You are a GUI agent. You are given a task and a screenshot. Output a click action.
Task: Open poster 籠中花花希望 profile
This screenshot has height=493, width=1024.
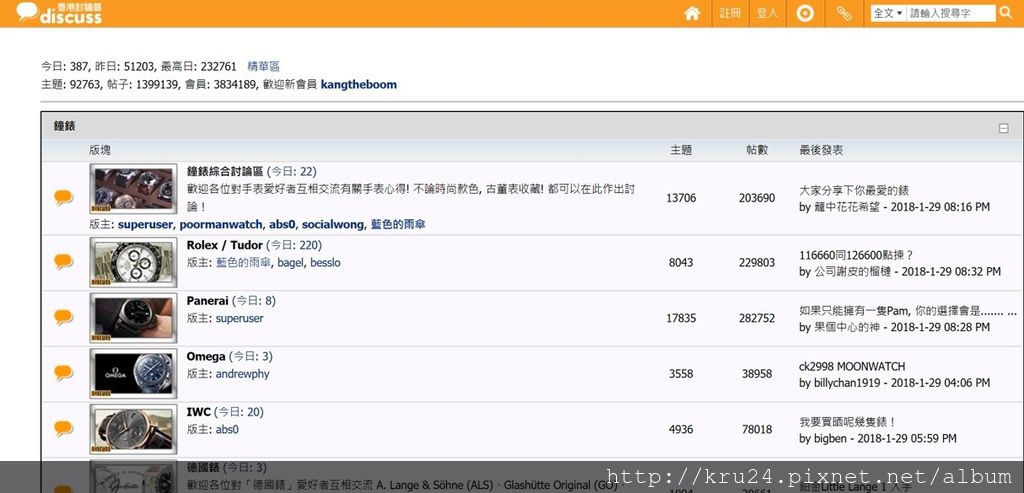point(848,207)
